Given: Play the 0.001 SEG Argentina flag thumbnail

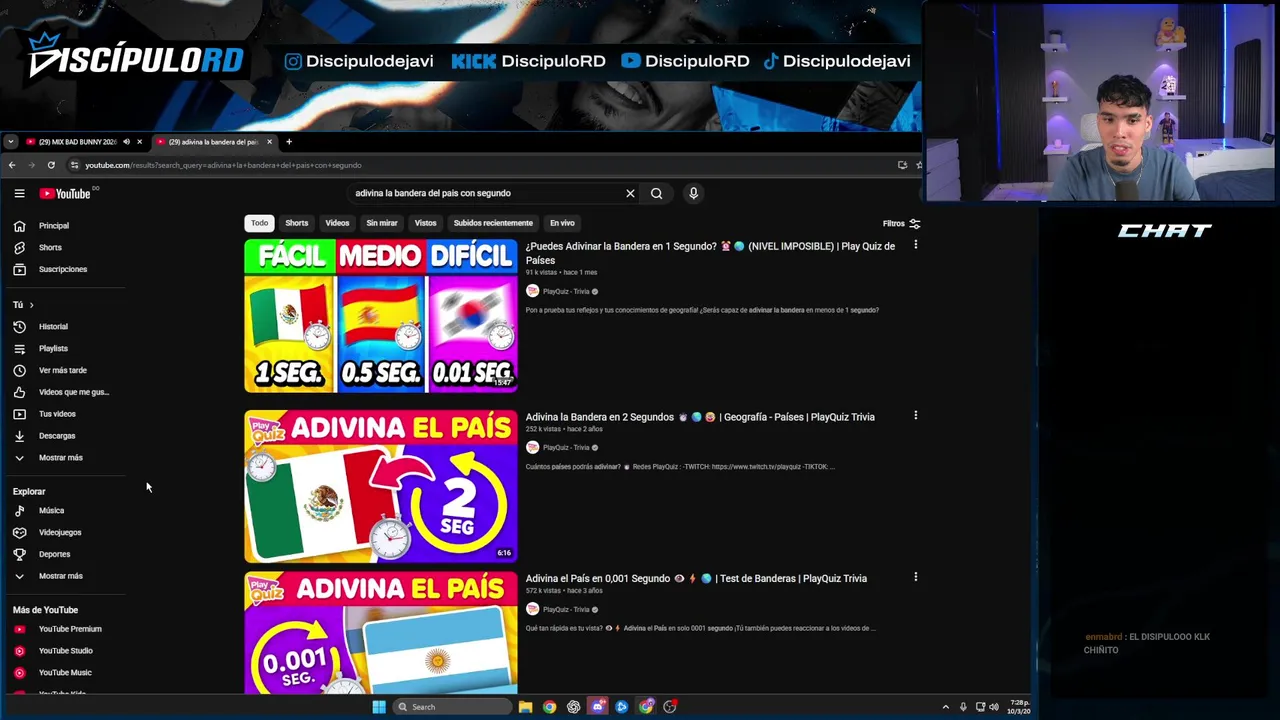Looking at the screenshot, I should [x=381, y=633].
